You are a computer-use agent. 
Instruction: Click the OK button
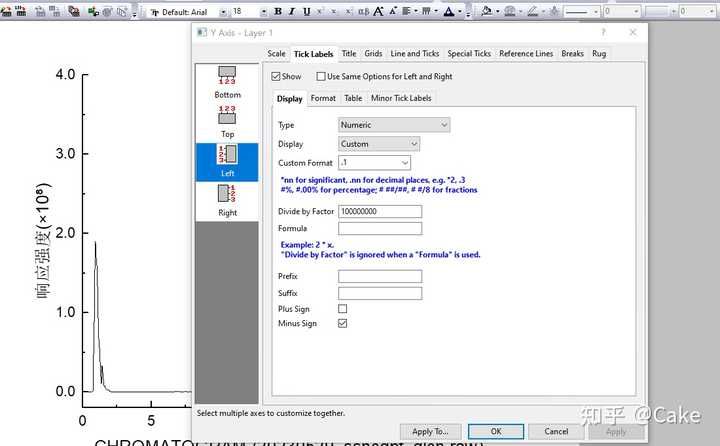(x=496, y=431)
